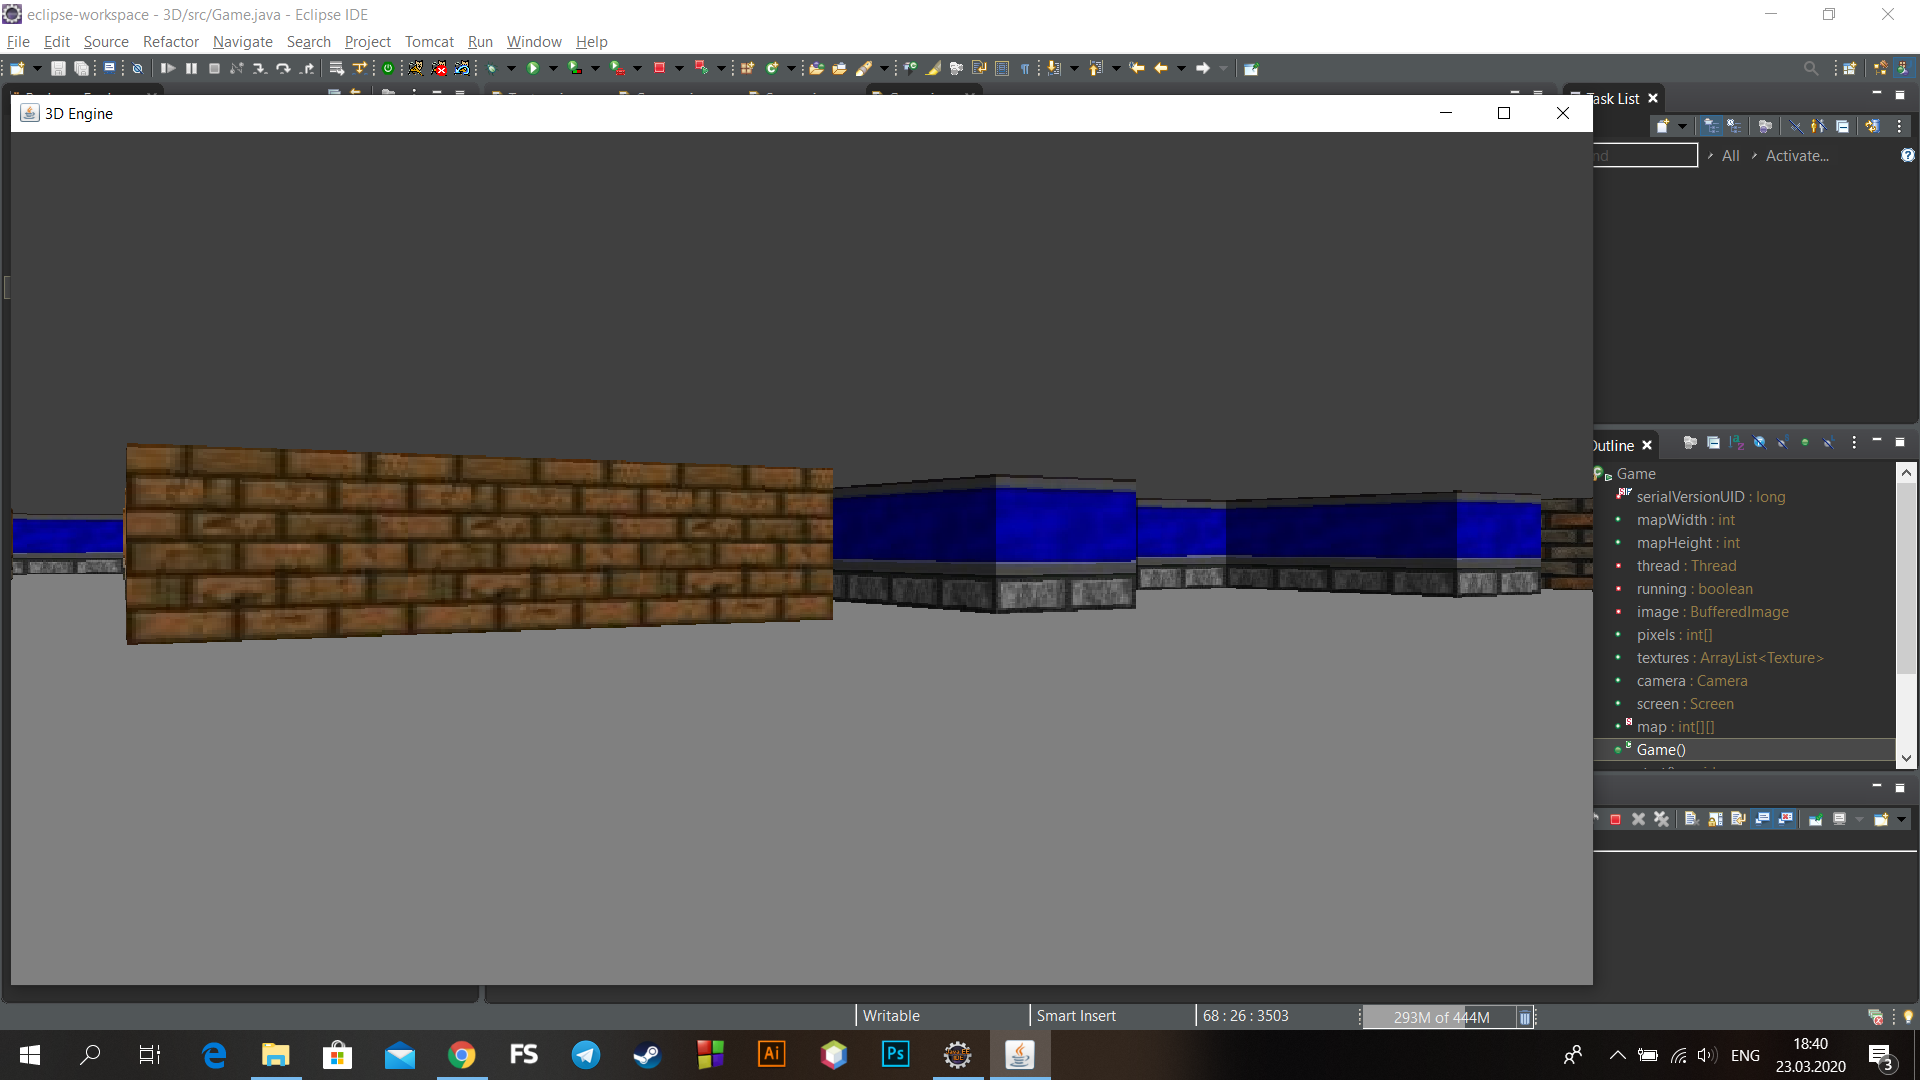1920x1080 pixels.
Task: Open the Refactor menu
Action: point(170,42)
